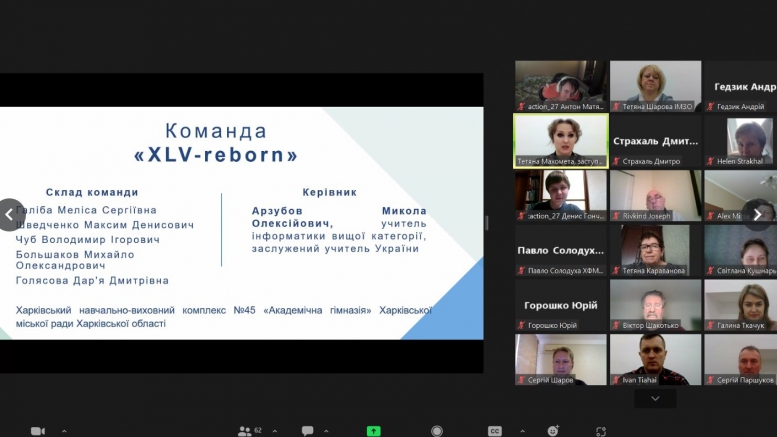777x437 pixels.
Task: Click slide title «XLV-reborn»
Action: [216, 155]
